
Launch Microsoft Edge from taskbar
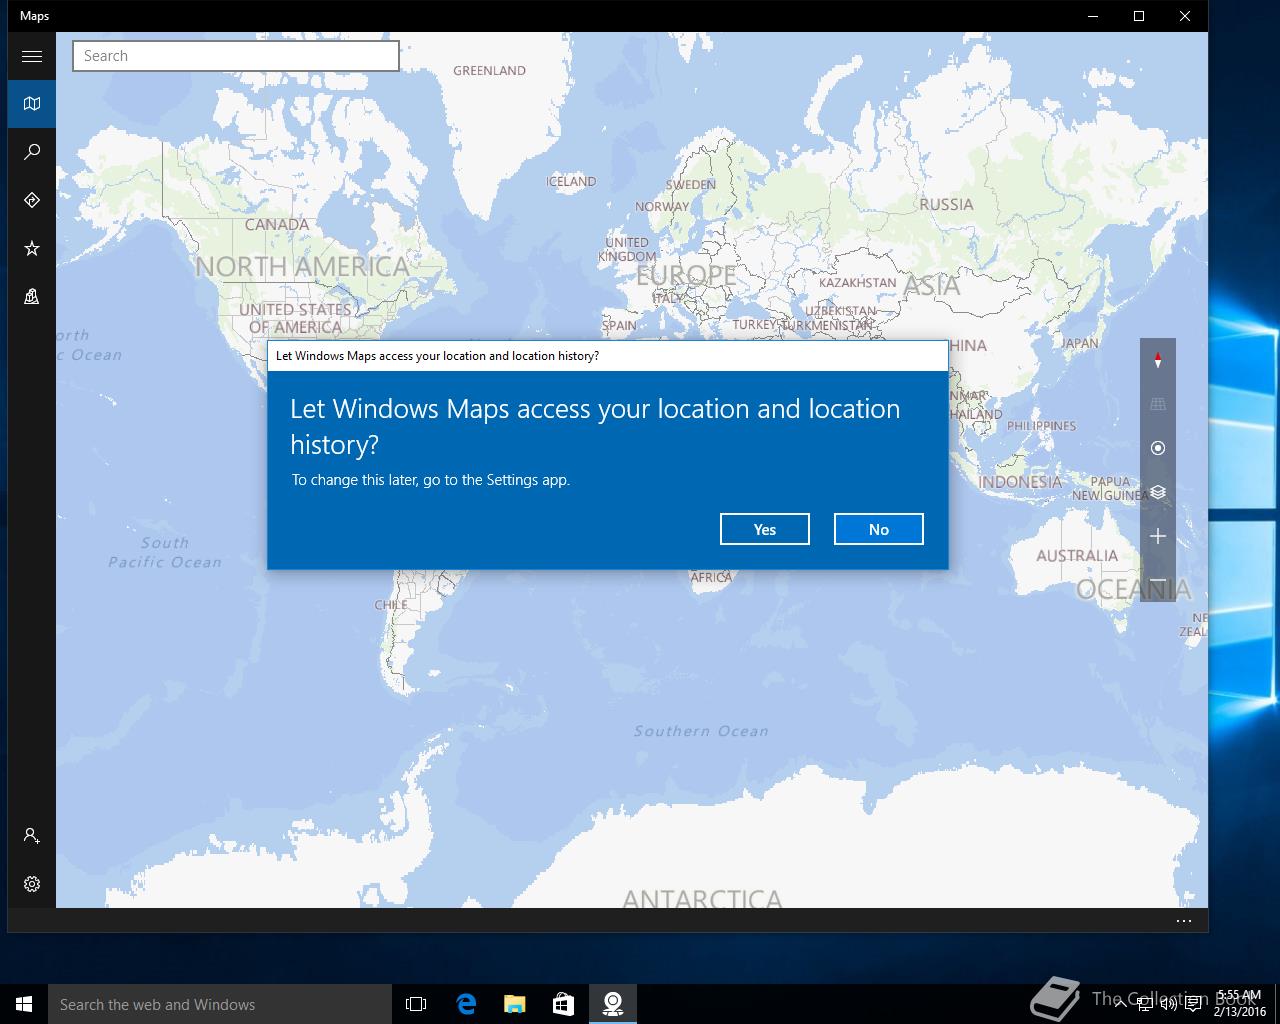(466, 1004)
